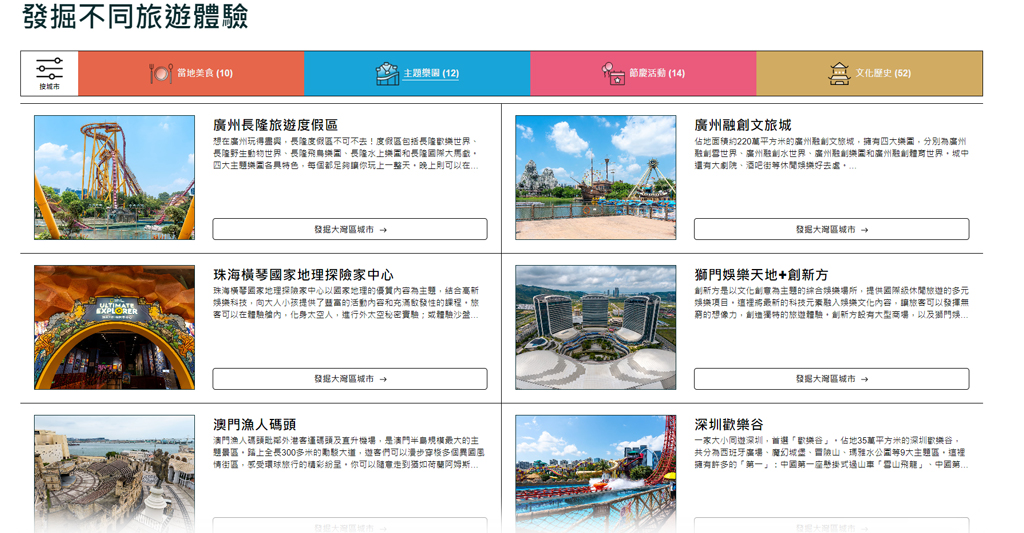Viewport: 1024px width, 533px height.
Task: Click the 深圳歡樂谷 description paragraph
Action: click(831, 453)
